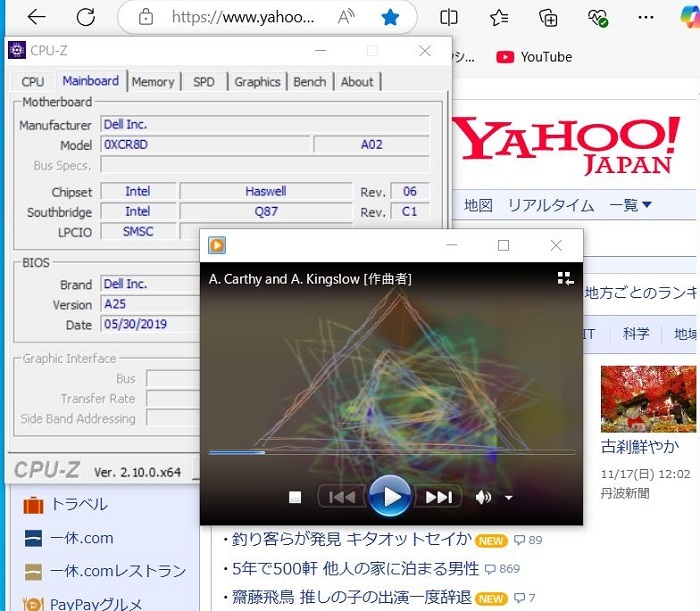Click the Chipset Rev. value 06
Screen dimensions: 700x611
pos(410,191)
